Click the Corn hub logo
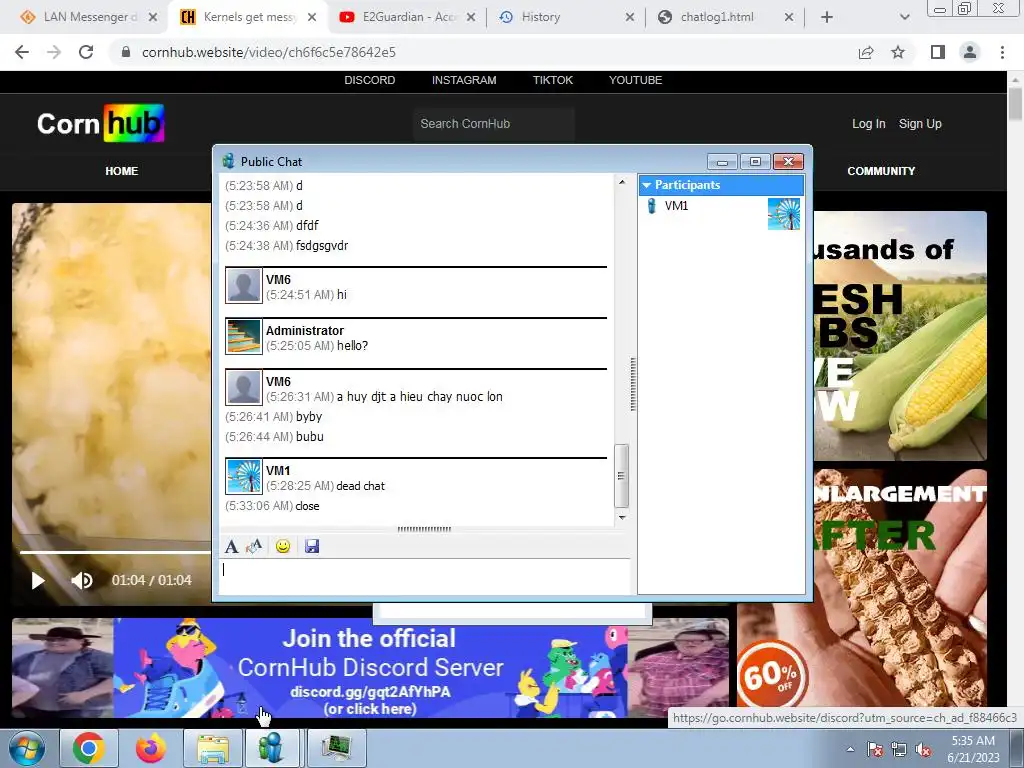Image resolution: width=1024 pixels, height=768 pixels. tap(101, 123)
